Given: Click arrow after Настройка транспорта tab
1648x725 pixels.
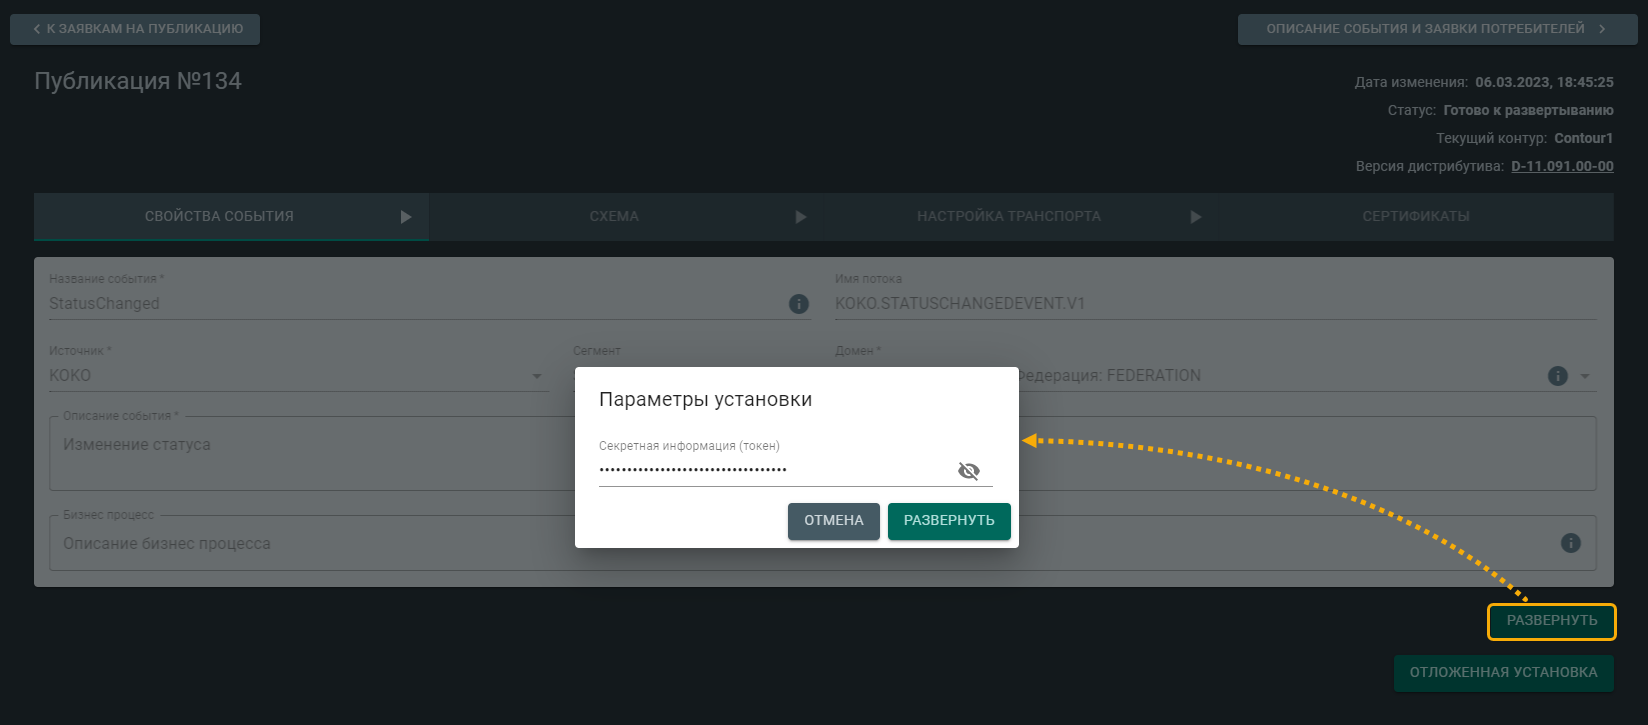Looking at the screenshot, I should pos(1195,217).
